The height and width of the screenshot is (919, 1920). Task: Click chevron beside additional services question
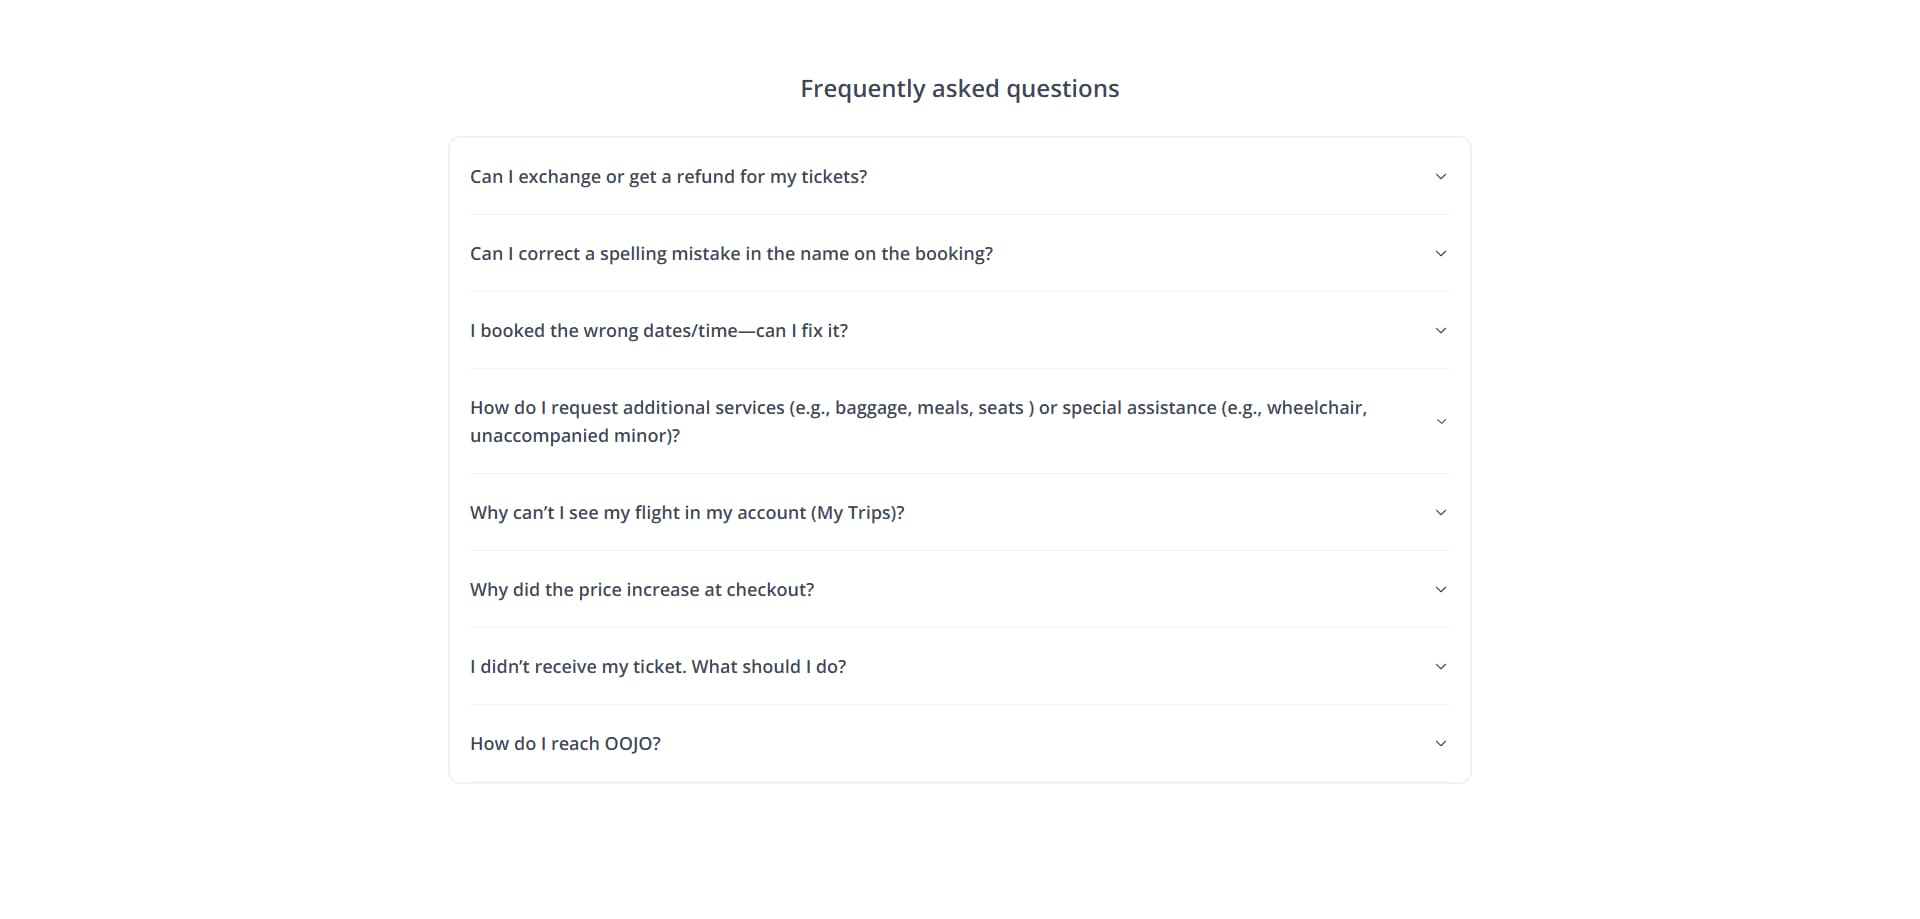point(1441,422)
